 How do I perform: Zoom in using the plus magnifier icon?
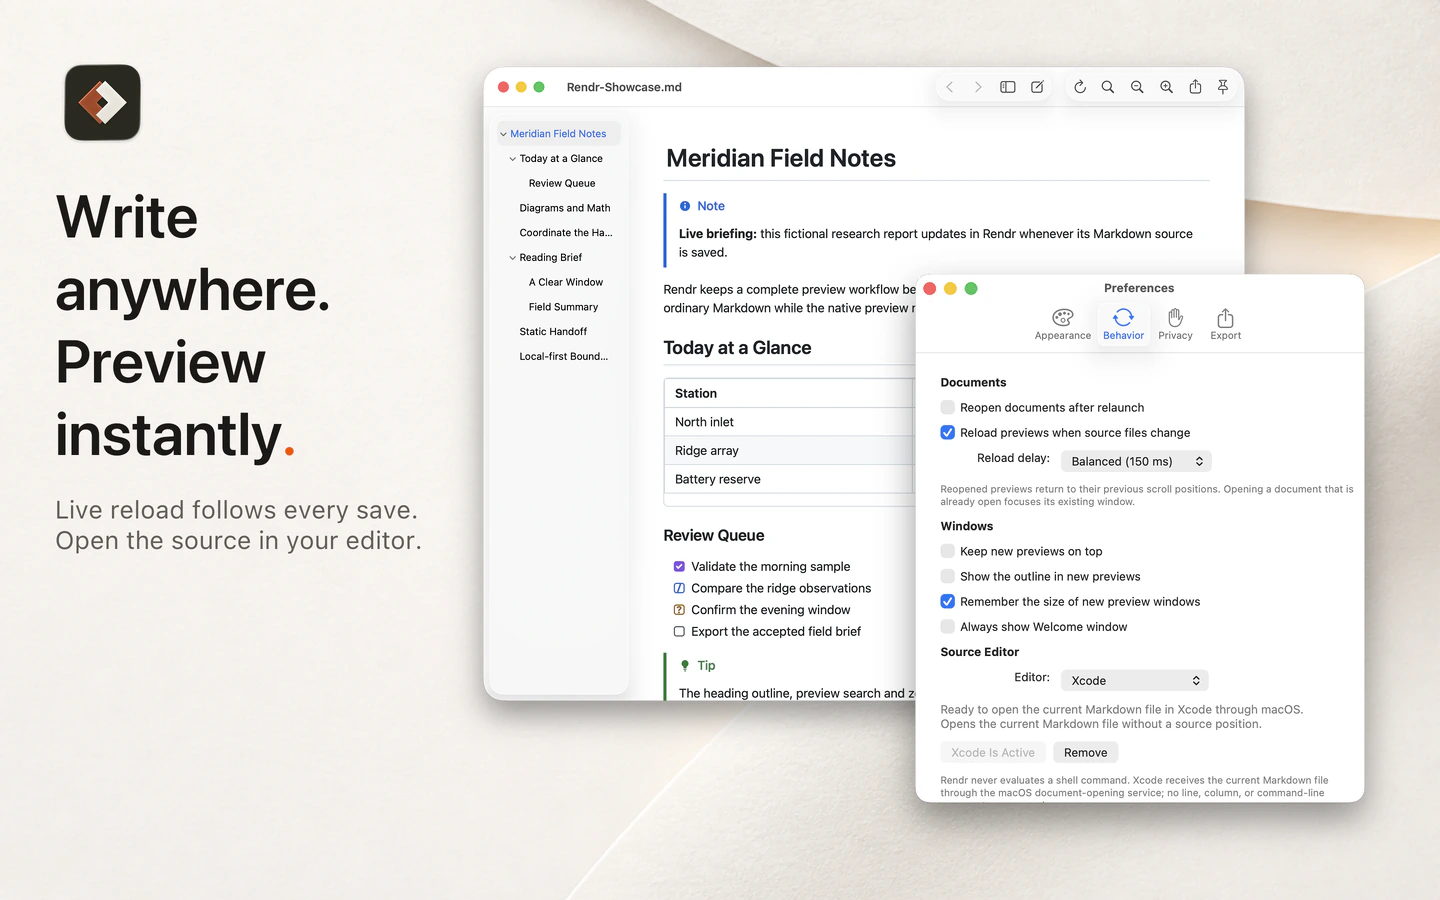pos(1166,87)
